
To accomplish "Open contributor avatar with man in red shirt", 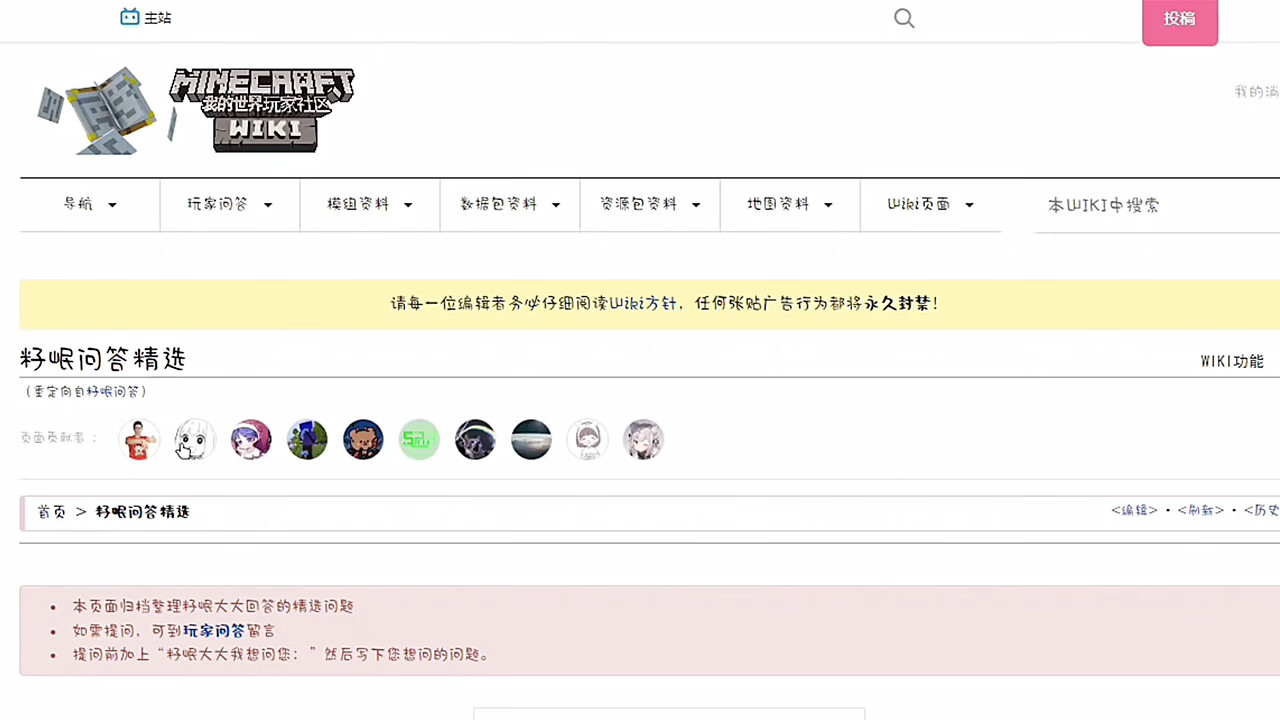I will coord(139,439).
